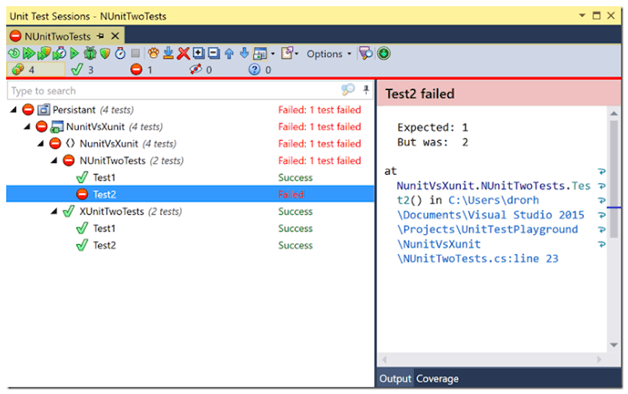628x394 pixels.
Task: Select the NunitVsXunit namespace row
Action: (x=190, y=144)
